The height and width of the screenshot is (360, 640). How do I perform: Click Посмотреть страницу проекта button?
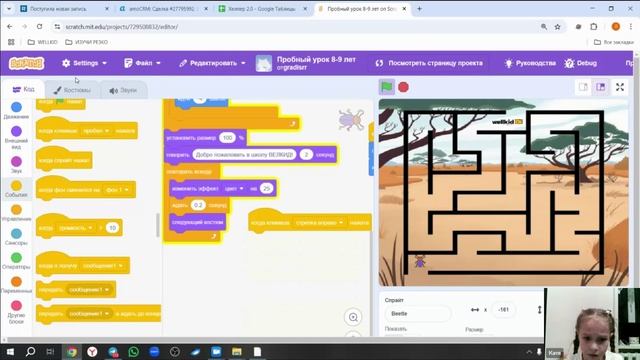tap(429, 63)
